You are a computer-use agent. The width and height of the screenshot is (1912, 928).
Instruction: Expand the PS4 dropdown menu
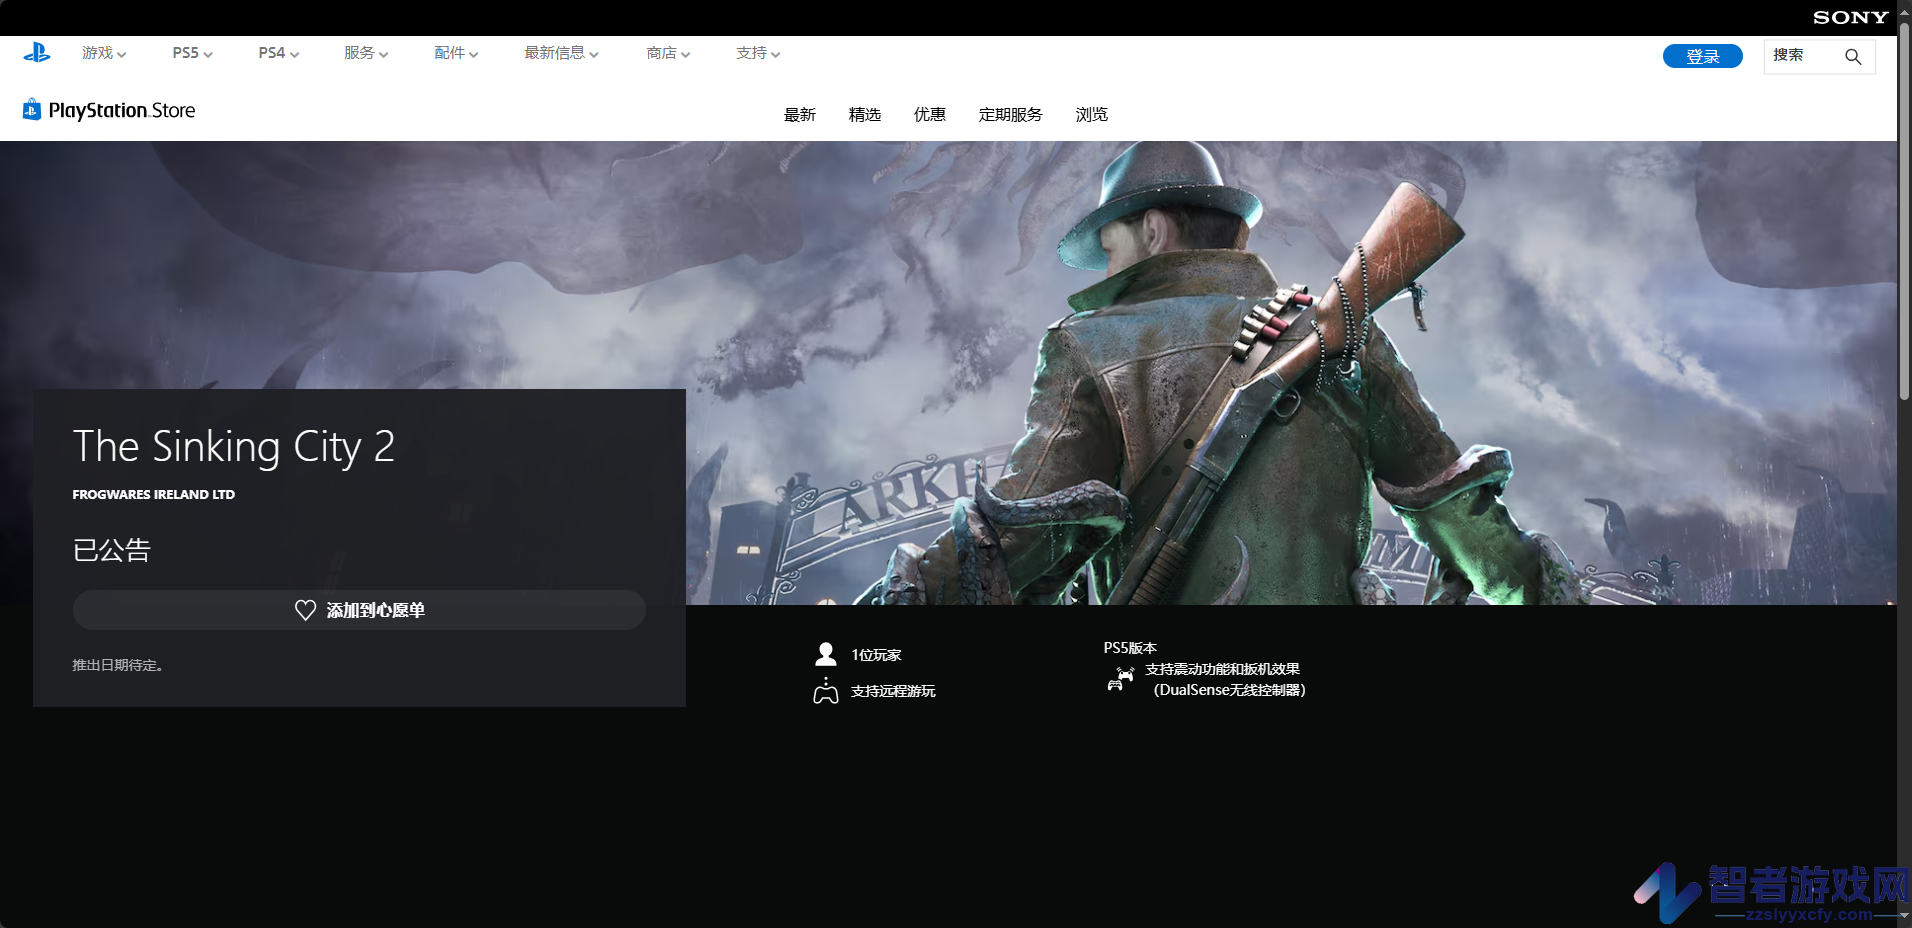tap(278, 53)
